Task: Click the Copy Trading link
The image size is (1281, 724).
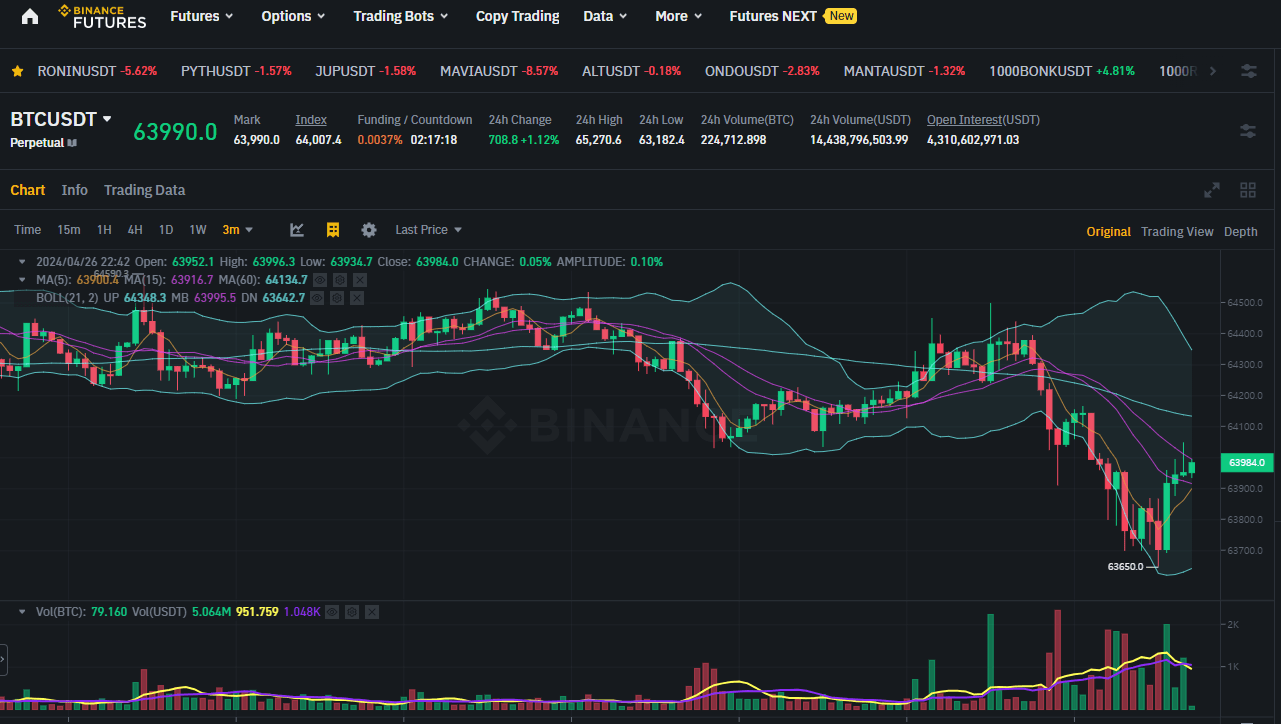Action: point(517,16)
